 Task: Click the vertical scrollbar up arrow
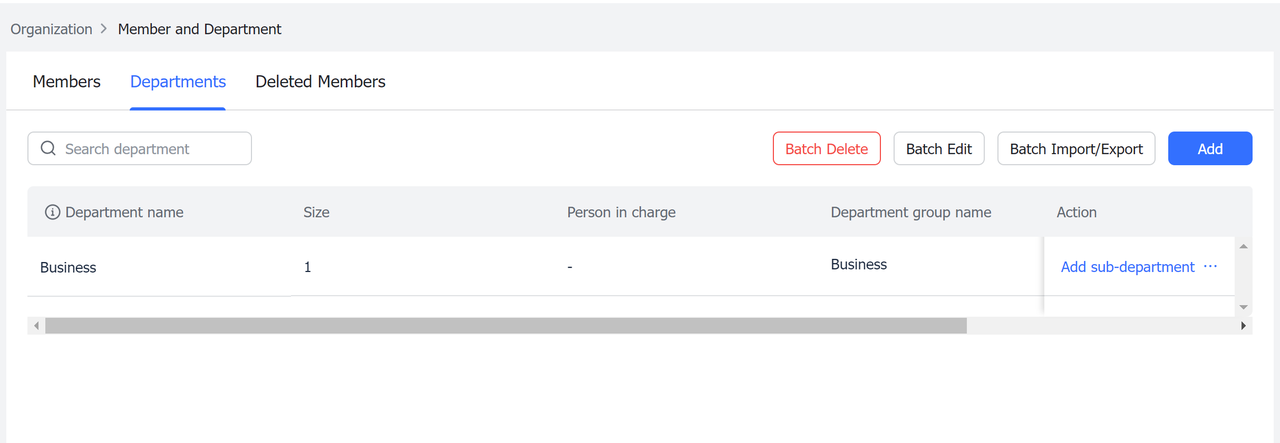[1243, 246]
